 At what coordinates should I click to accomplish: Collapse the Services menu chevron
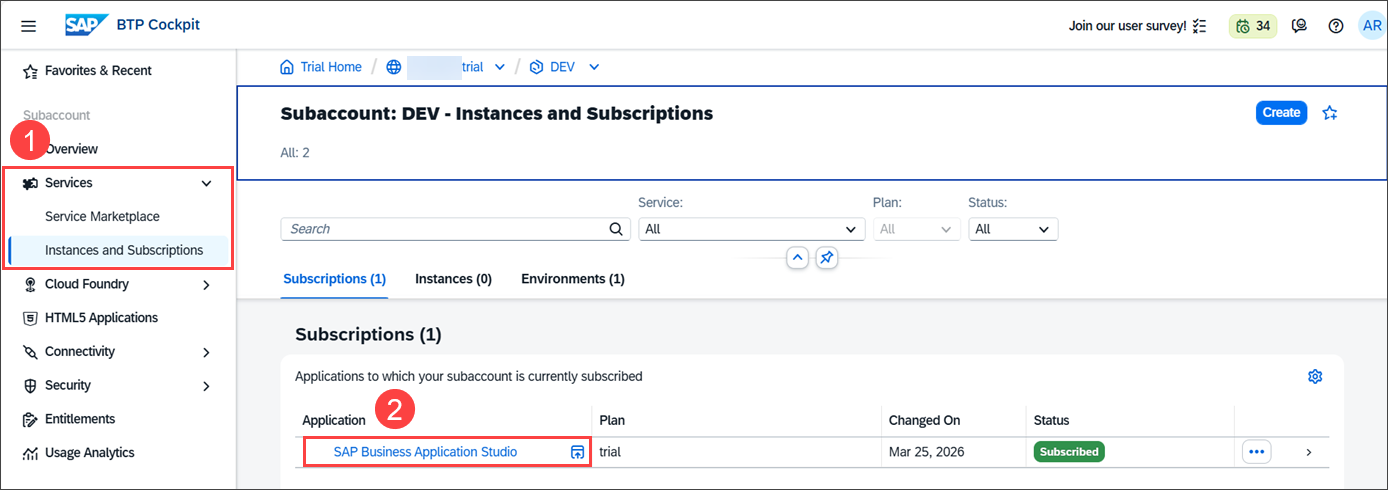click(x=207, y=183)
